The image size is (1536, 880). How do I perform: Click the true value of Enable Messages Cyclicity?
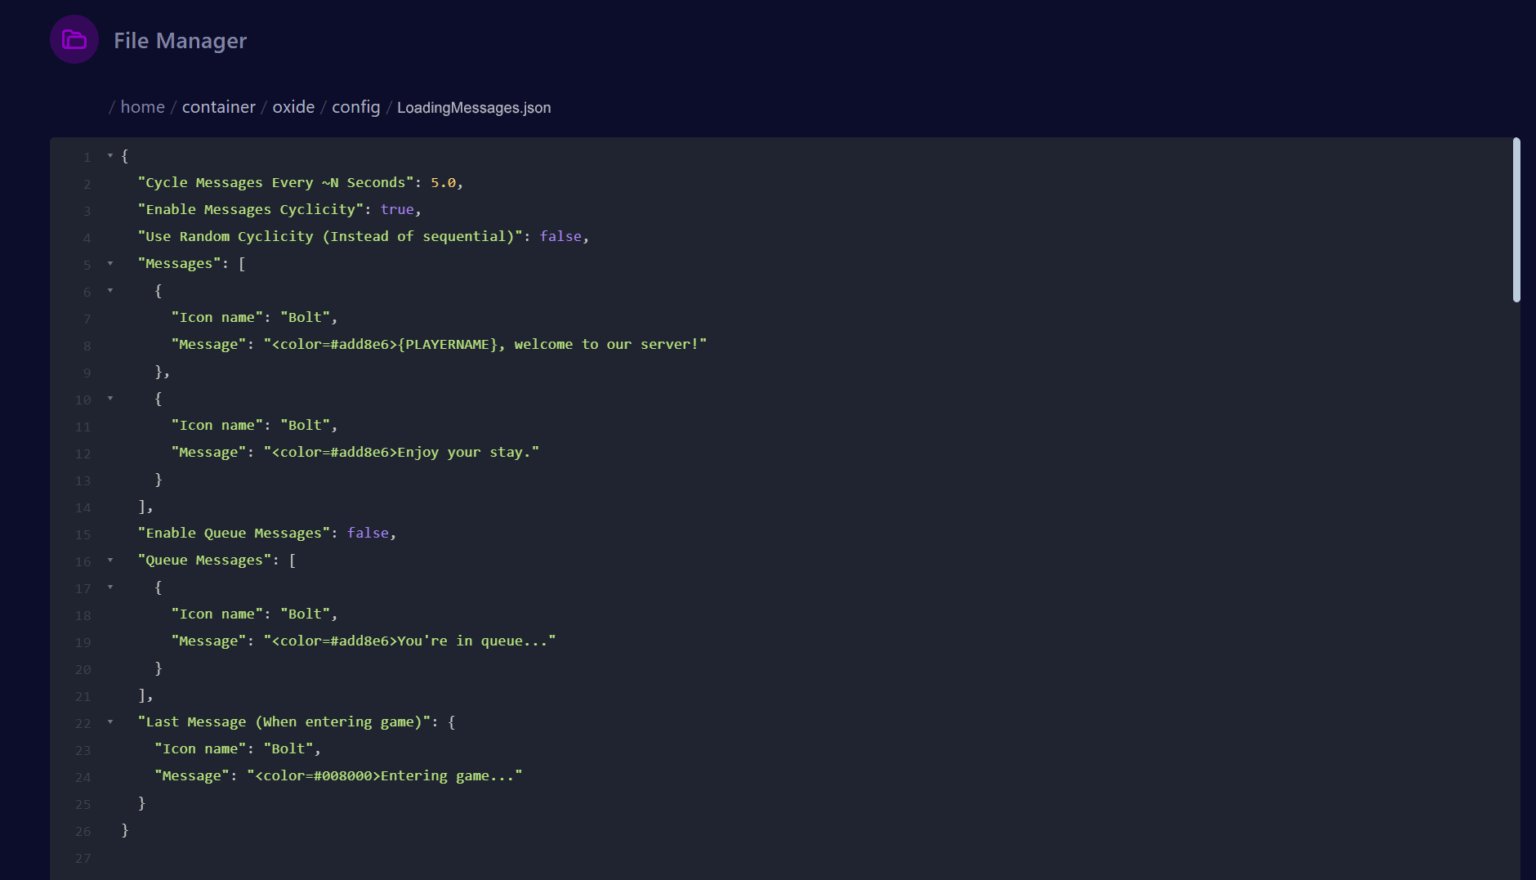click(397, 210)
